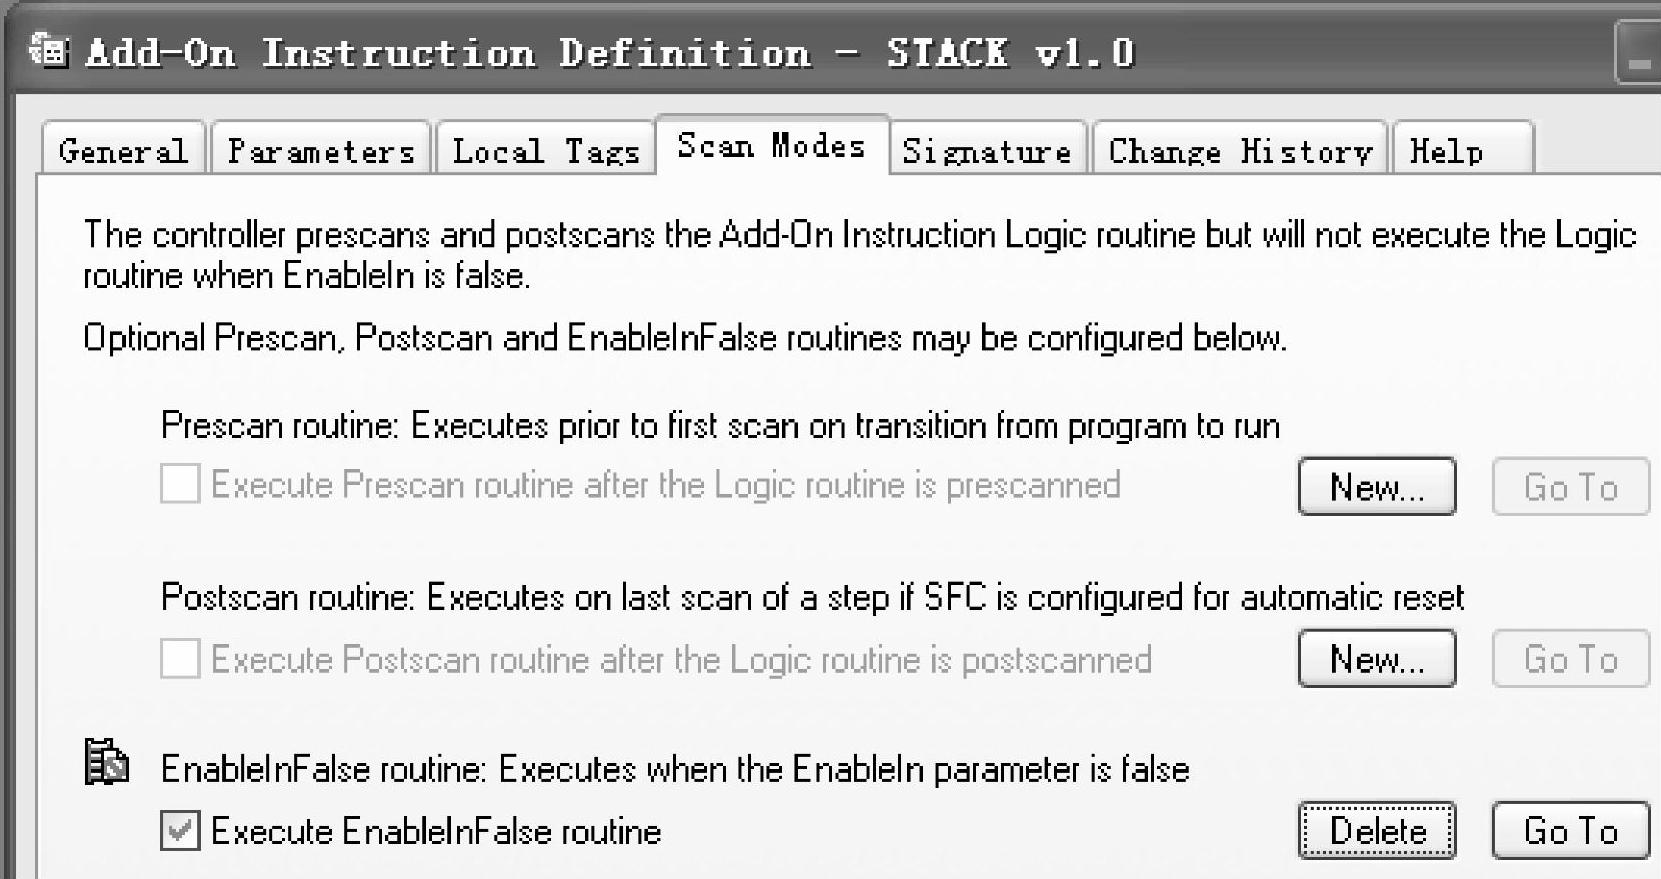This screenshot has width=1661, height=879.
Task: Select the Scan Modes tab
Action: [771, 146]
